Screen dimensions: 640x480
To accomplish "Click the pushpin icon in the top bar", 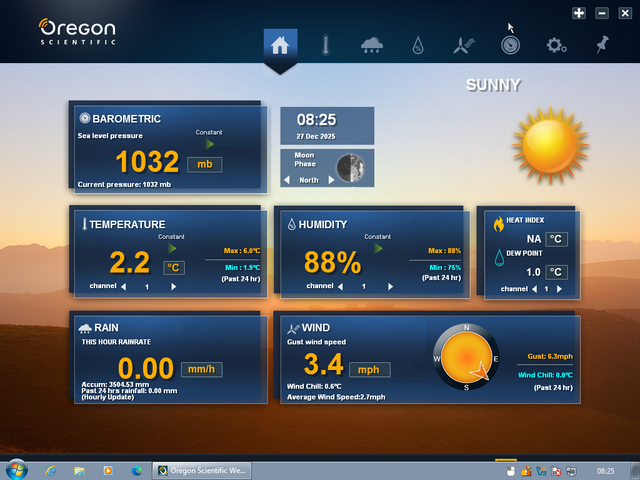I will [602, 45].
